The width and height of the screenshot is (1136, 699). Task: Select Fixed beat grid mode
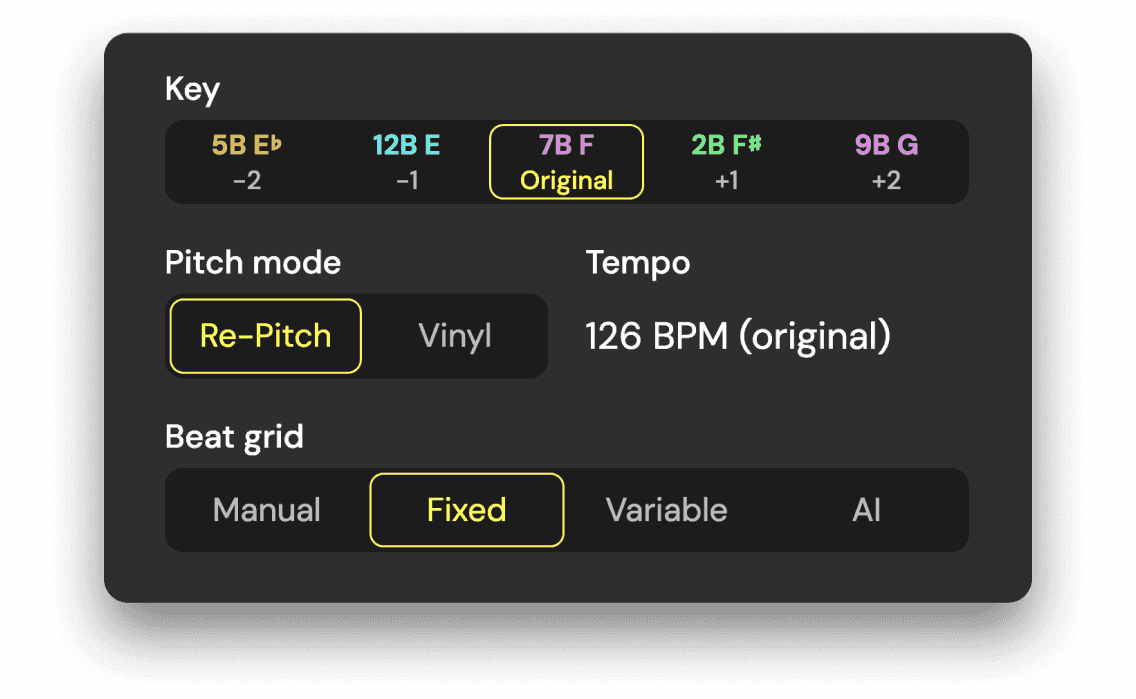[x=466, y=510]
